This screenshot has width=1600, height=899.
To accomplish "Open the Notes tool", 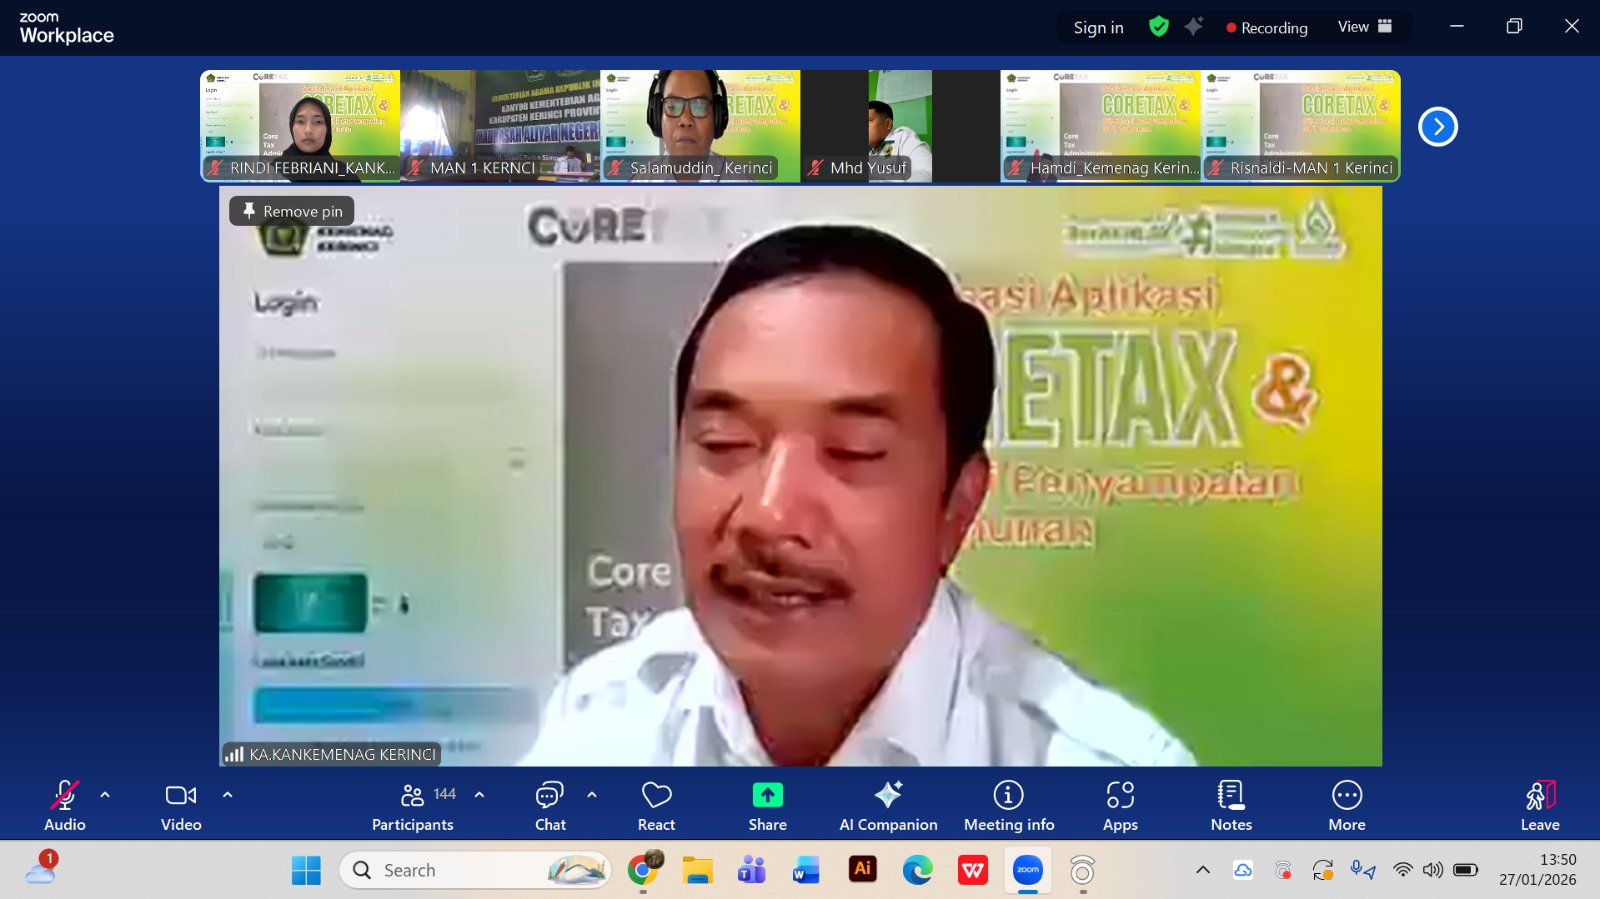I will click(x=1231, y=806).
